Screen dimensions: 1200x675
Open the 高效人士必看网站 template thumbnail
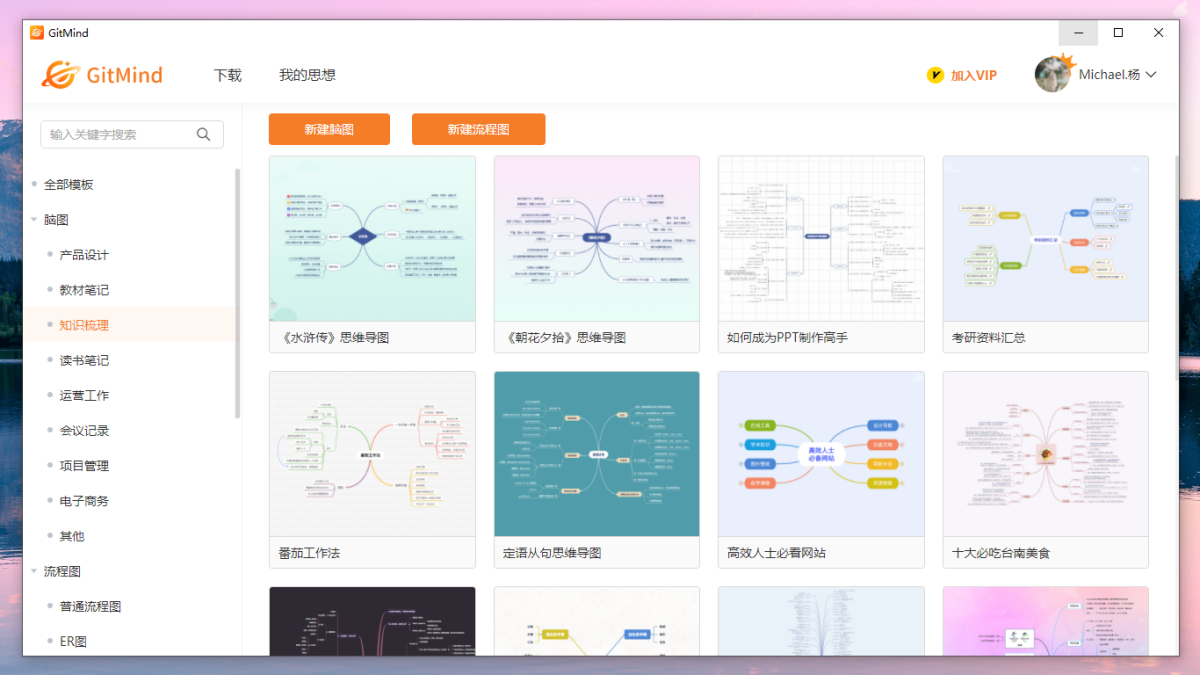click(821, 454)
